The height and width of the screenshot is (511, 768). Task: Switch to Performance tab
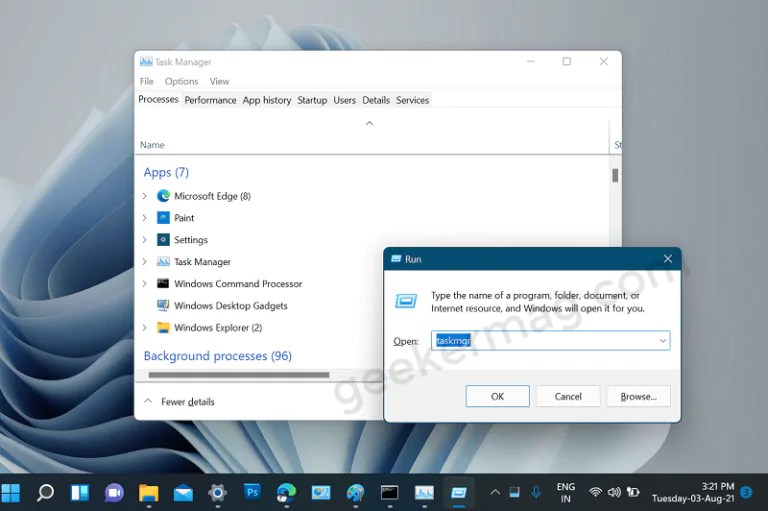[210, 100]
